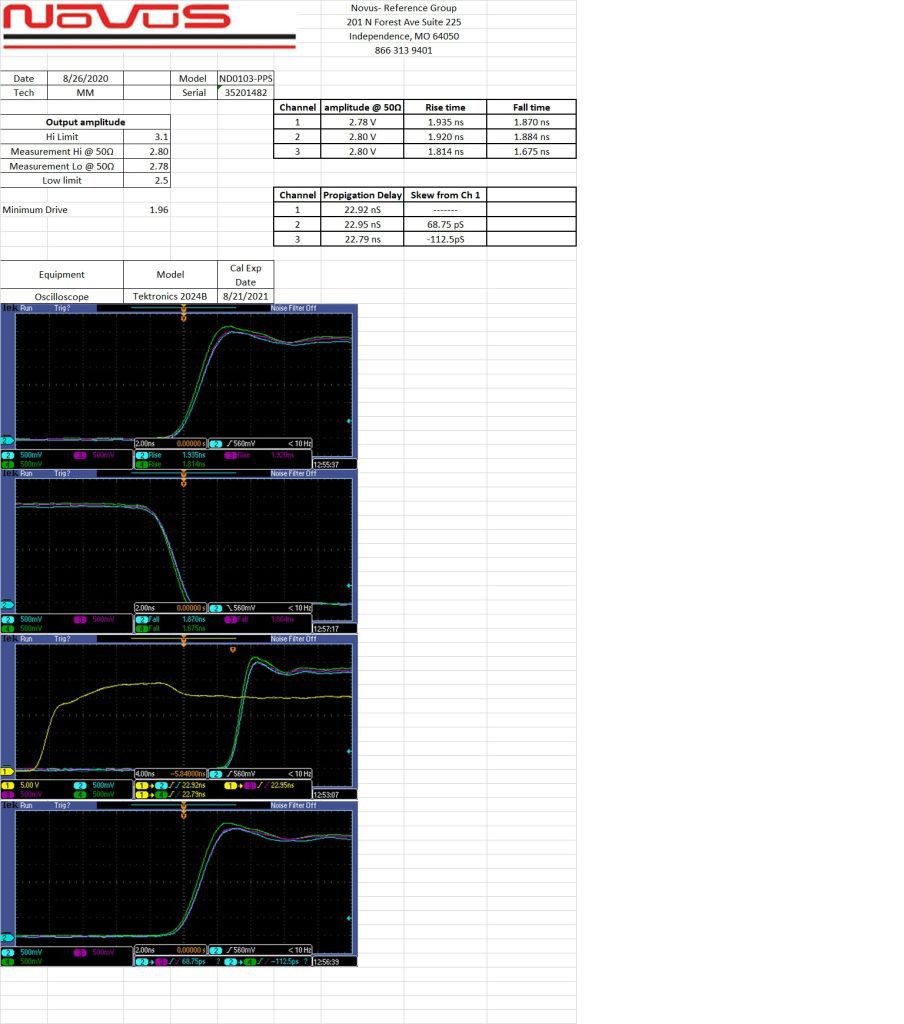Select the Hi Limit value '3.1'
This screenshot has width=904, height=1024.
tap(147, 136)
